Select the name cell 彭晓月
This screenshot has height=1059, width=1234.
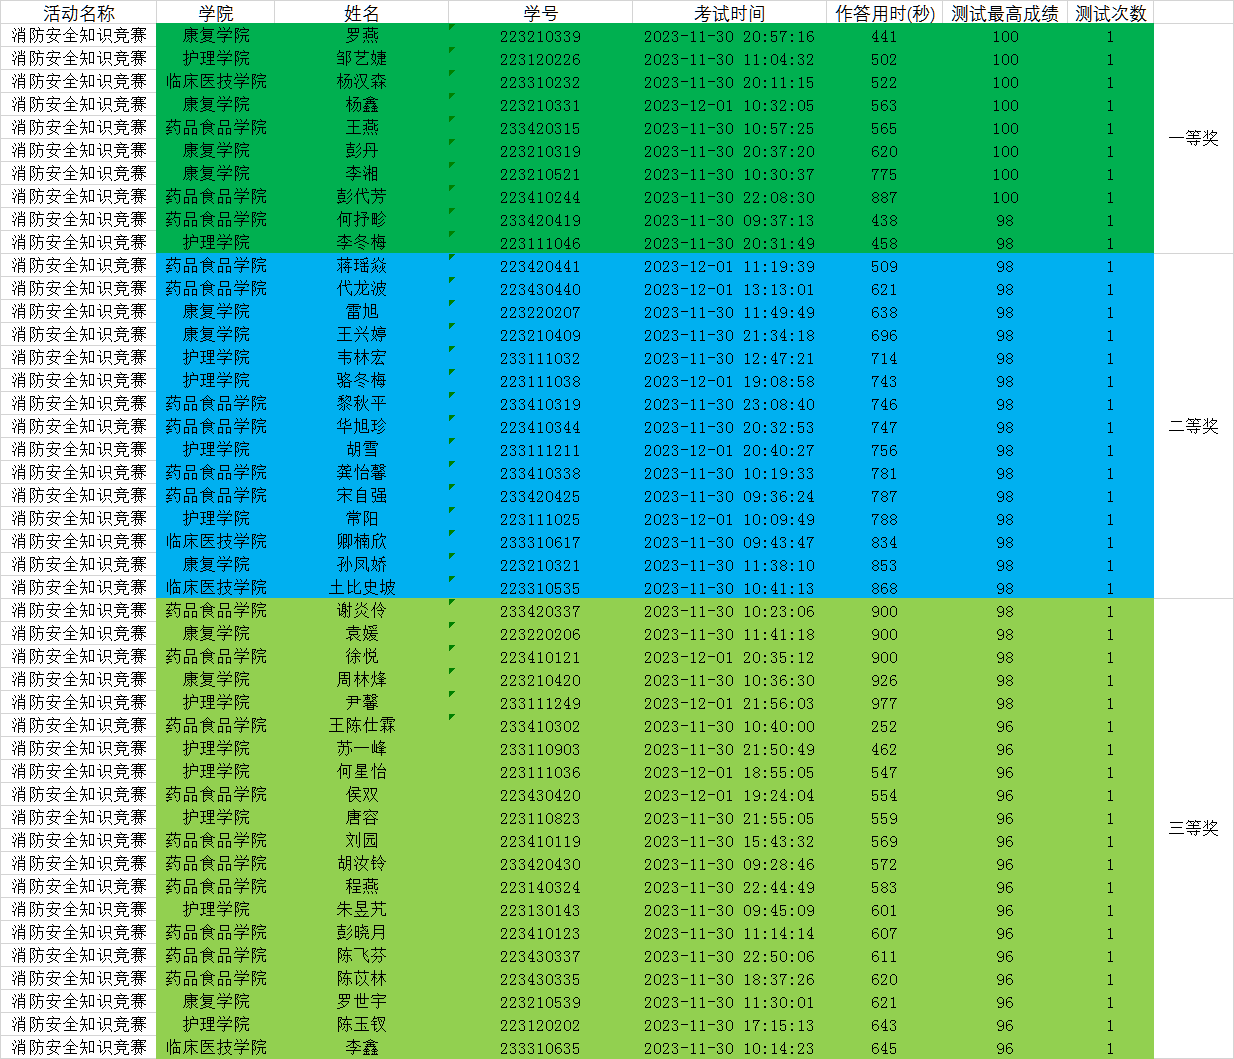[361, 933]
